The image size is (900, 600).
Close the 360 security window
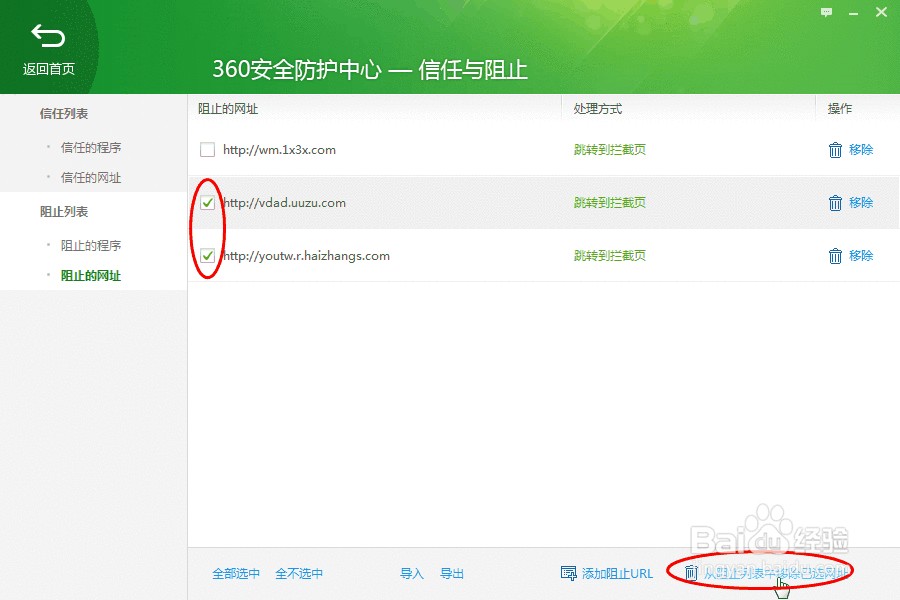tap(882, 12)
